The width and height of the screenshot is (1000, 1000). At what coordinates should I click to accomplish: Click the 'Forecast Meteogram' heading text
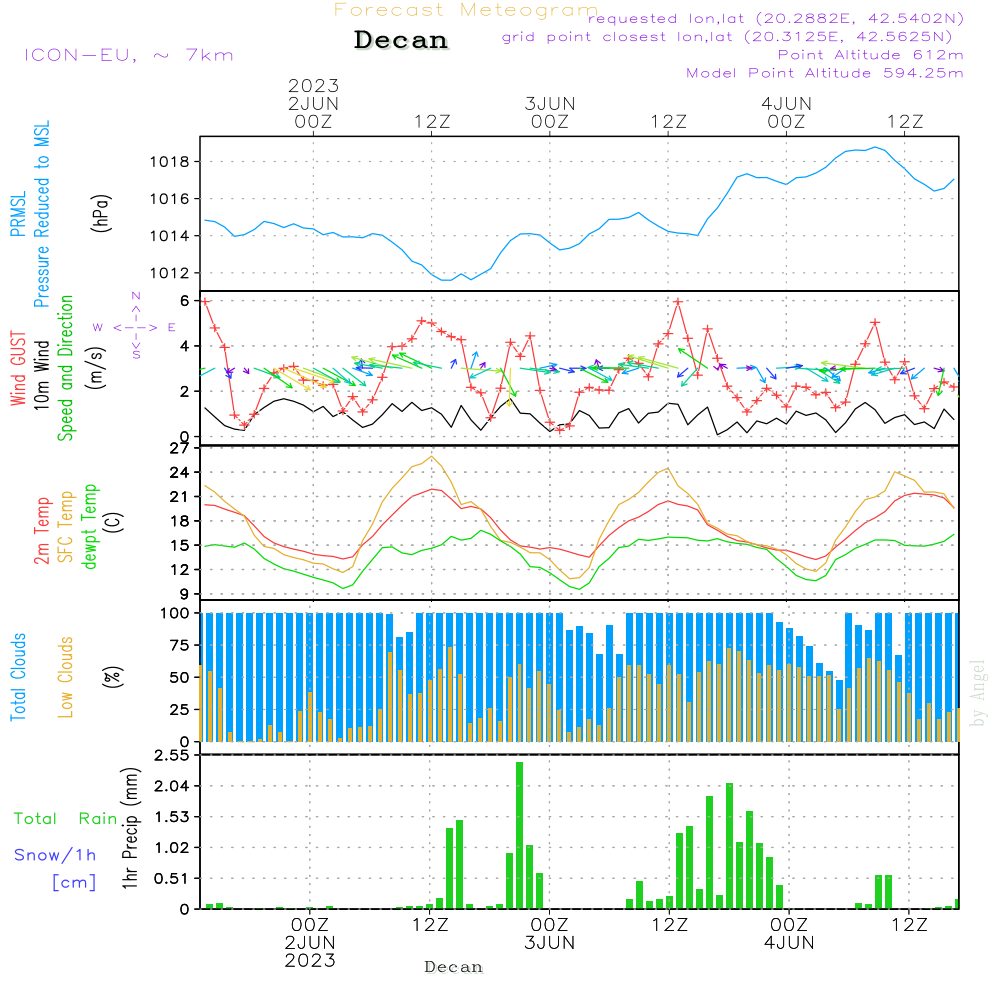[x=466, y=10]
